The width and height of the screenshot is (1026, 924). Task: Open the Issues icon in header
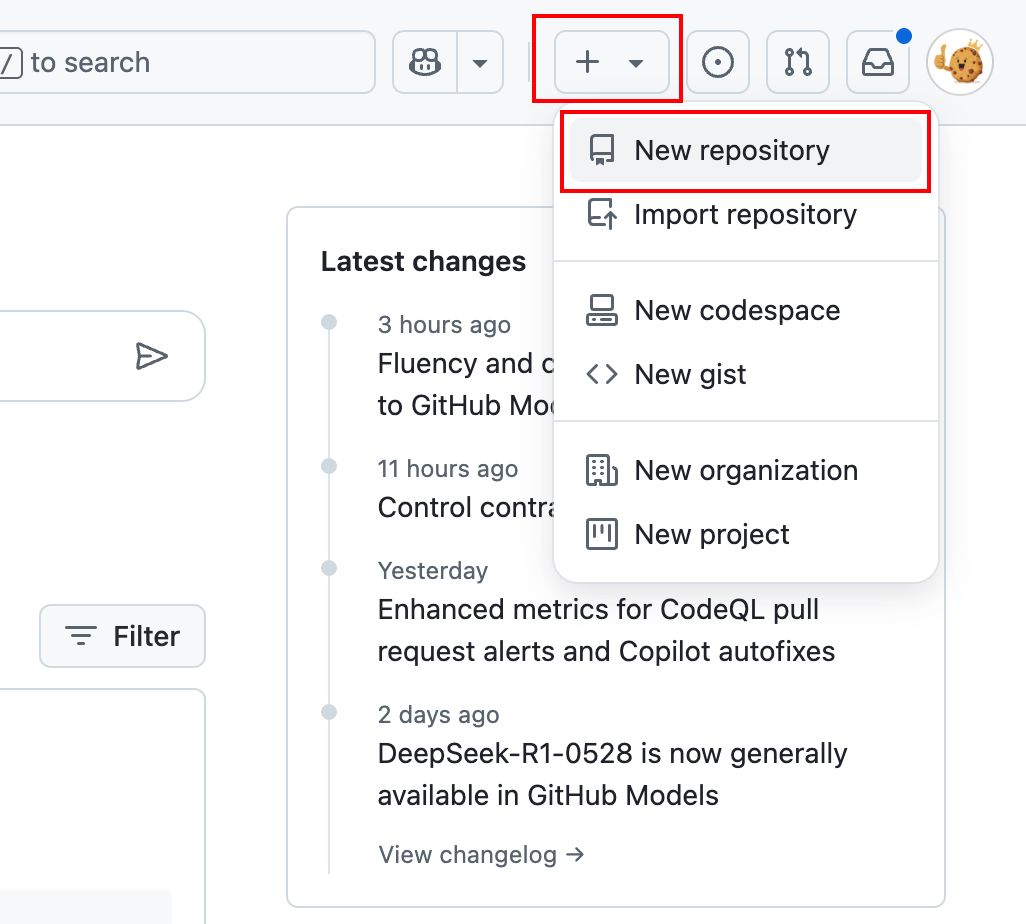click(718, 63)
